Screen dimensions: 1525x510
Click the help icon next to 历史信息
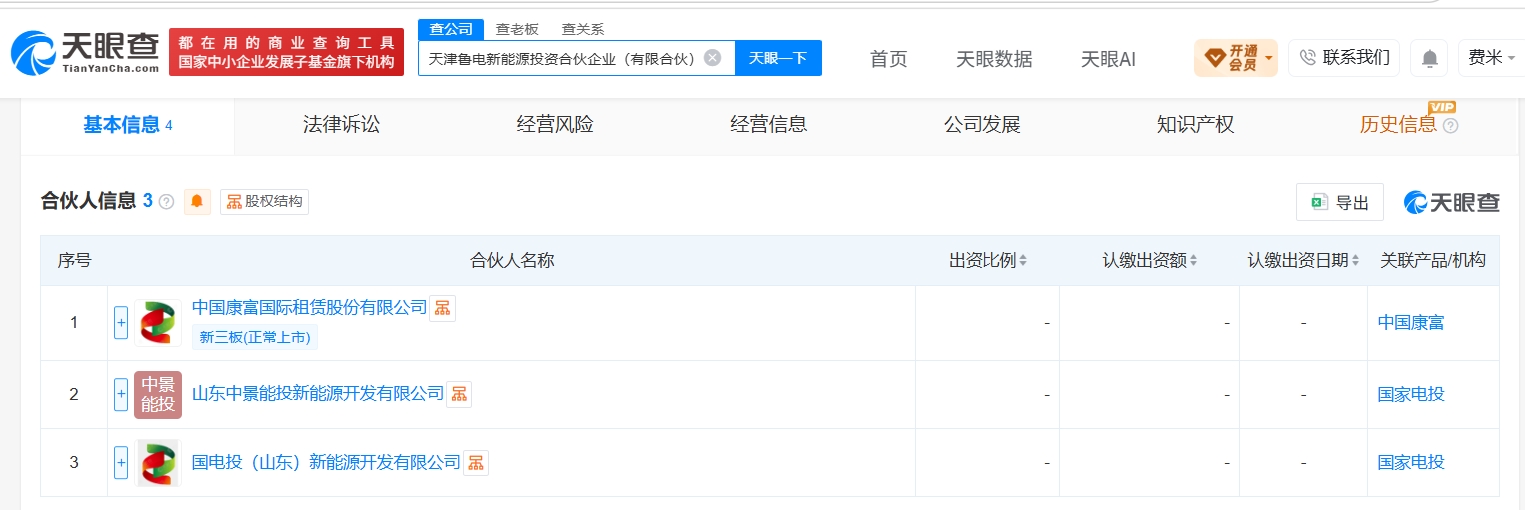[1451, 126]
